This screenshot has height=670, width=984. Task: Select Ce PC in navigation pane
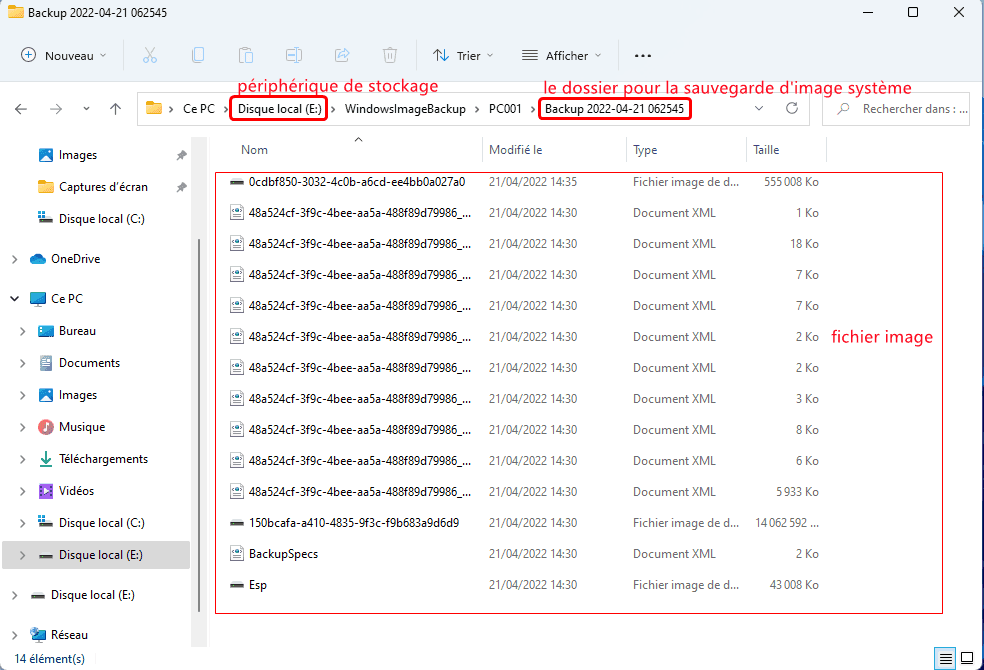tap(67, 299)
